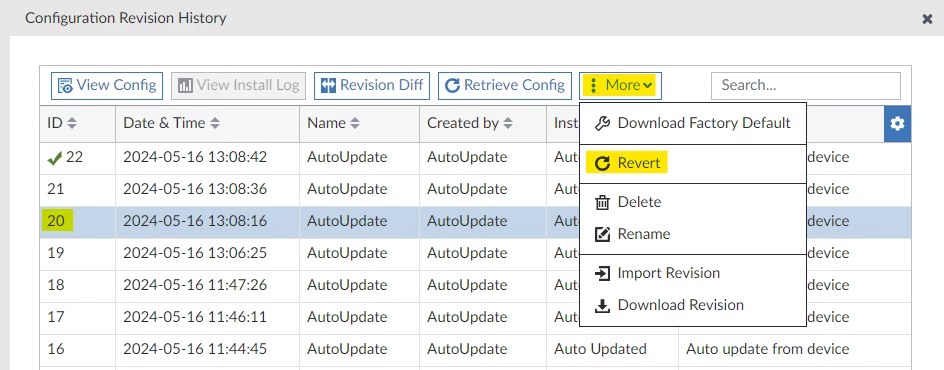Select Download Revision menu entry

pos(692,305)
